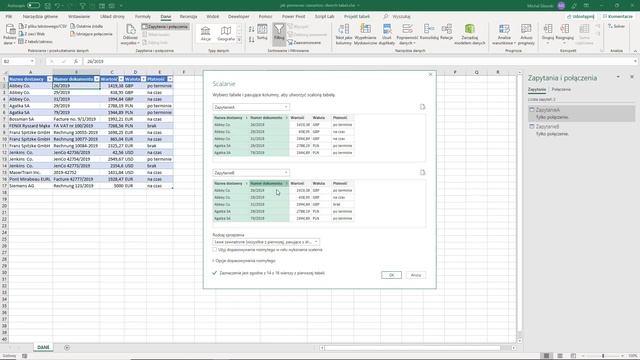Open Płatność column filter dropdown in sheet

170,79
